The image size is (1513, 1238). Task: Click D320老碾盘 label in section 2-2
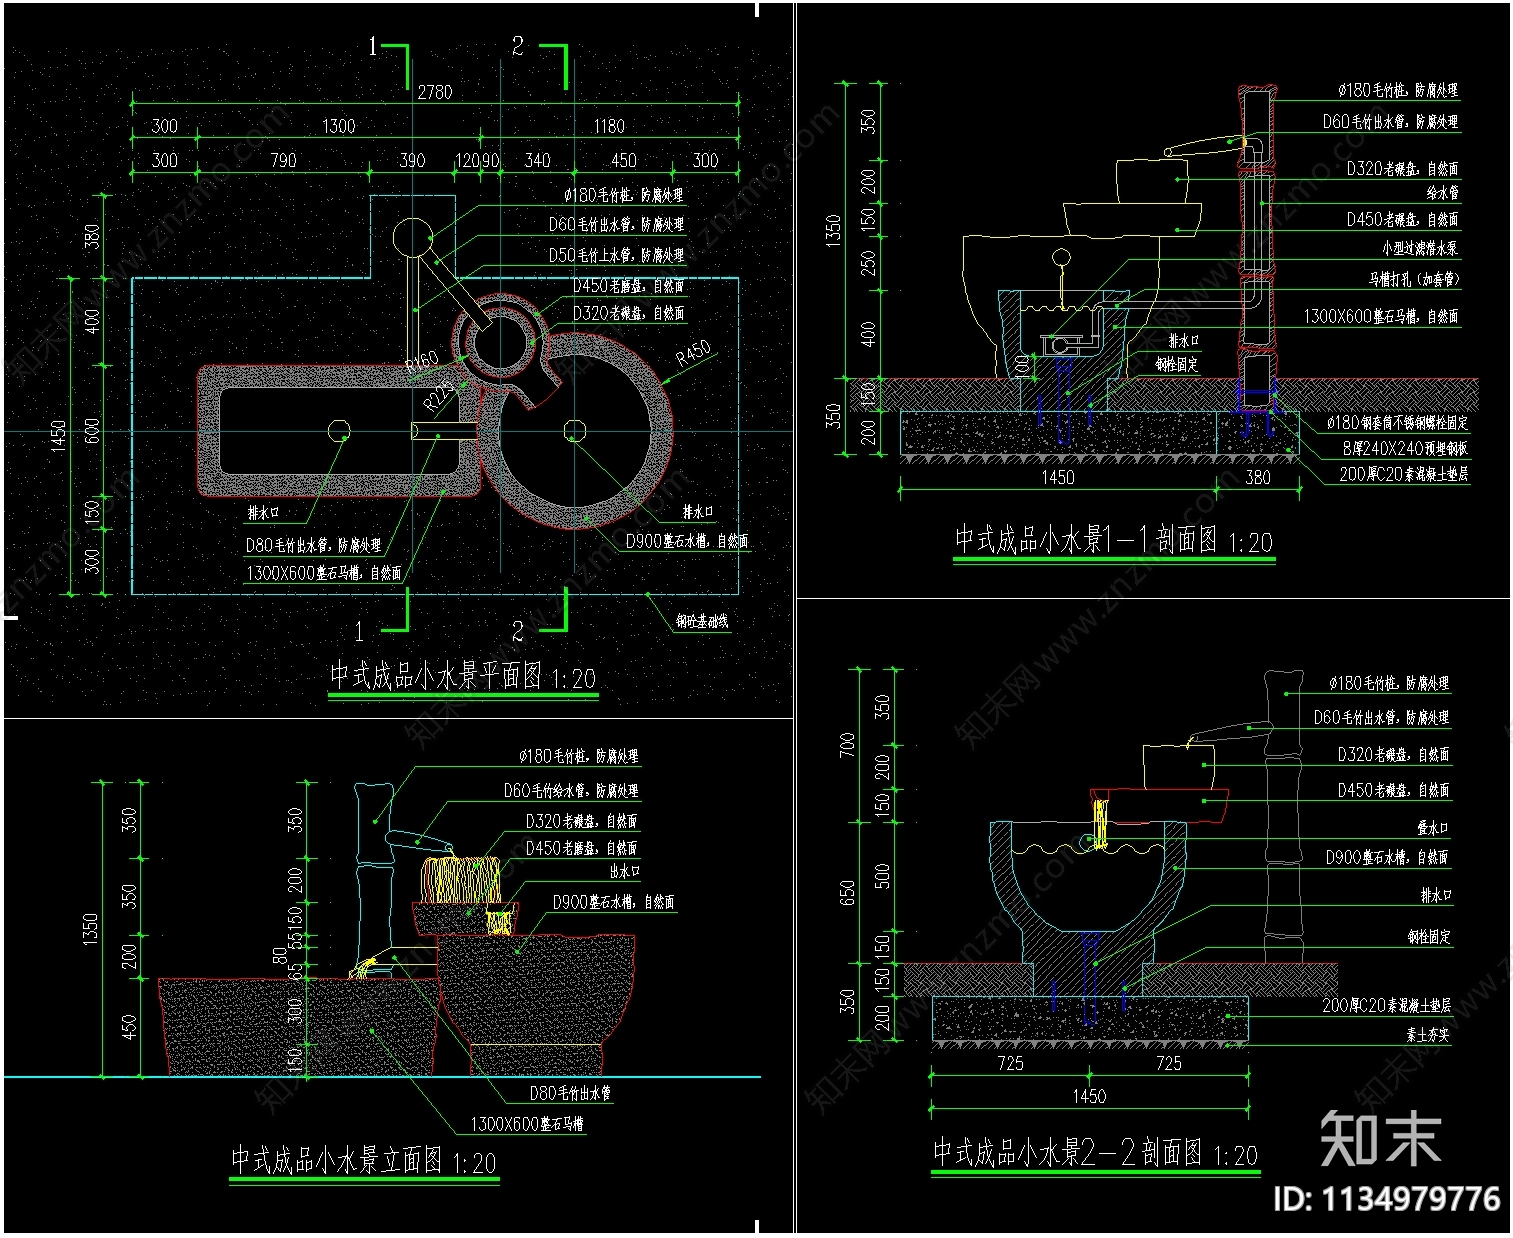point(1394,755)
